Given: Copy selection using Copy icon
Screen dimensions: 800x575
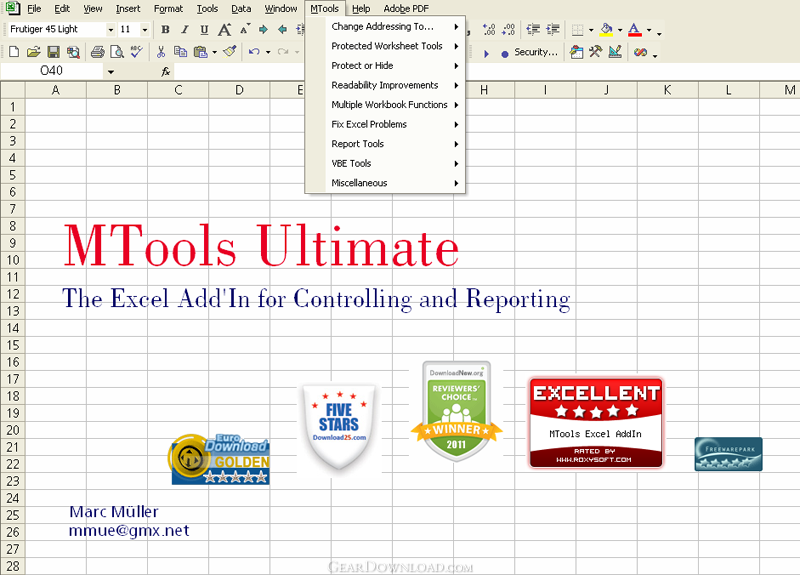Looking at the screenshot, I should [x=180, y=52].
